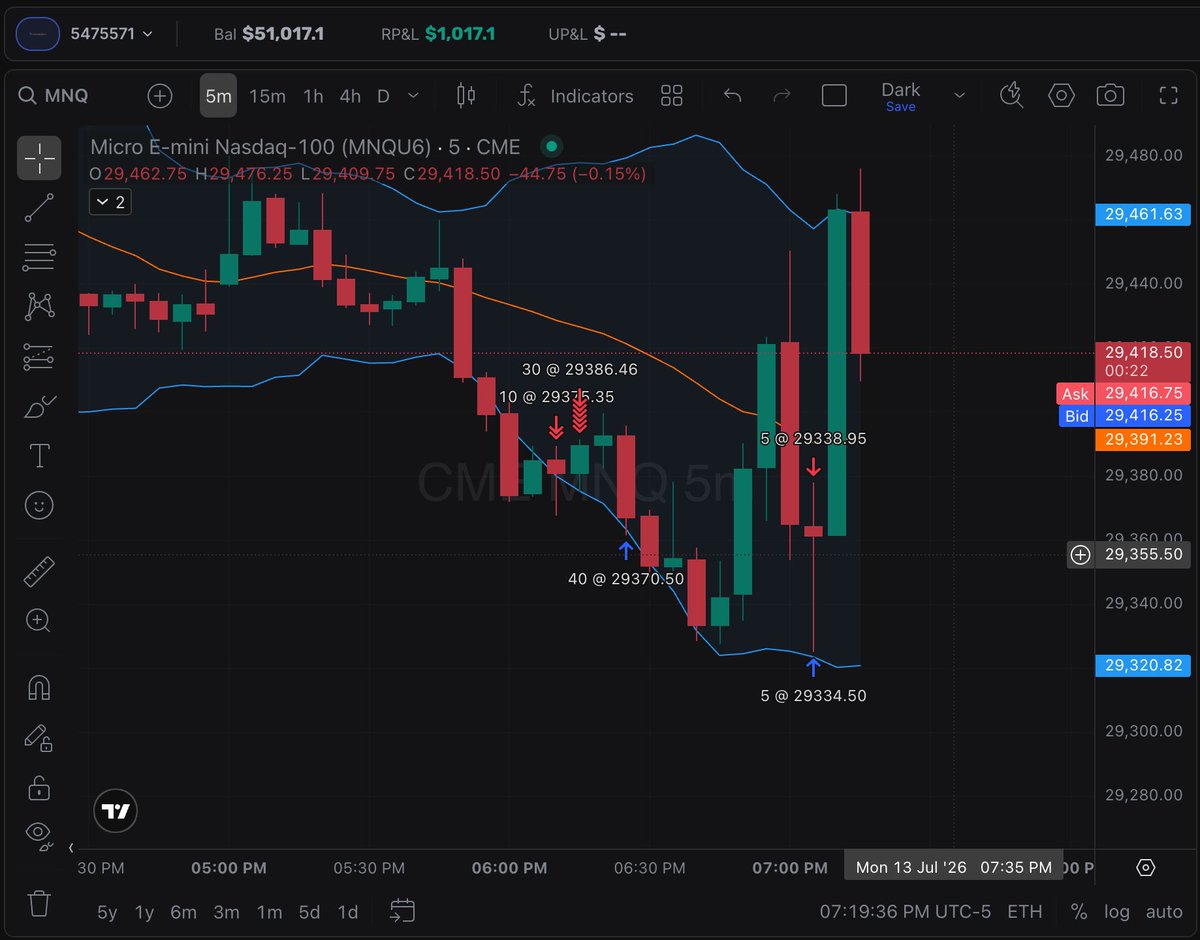The image size is (1200, 940).
Task: Open forecasting and measurement tools
Action: click(x=39, y=356)
